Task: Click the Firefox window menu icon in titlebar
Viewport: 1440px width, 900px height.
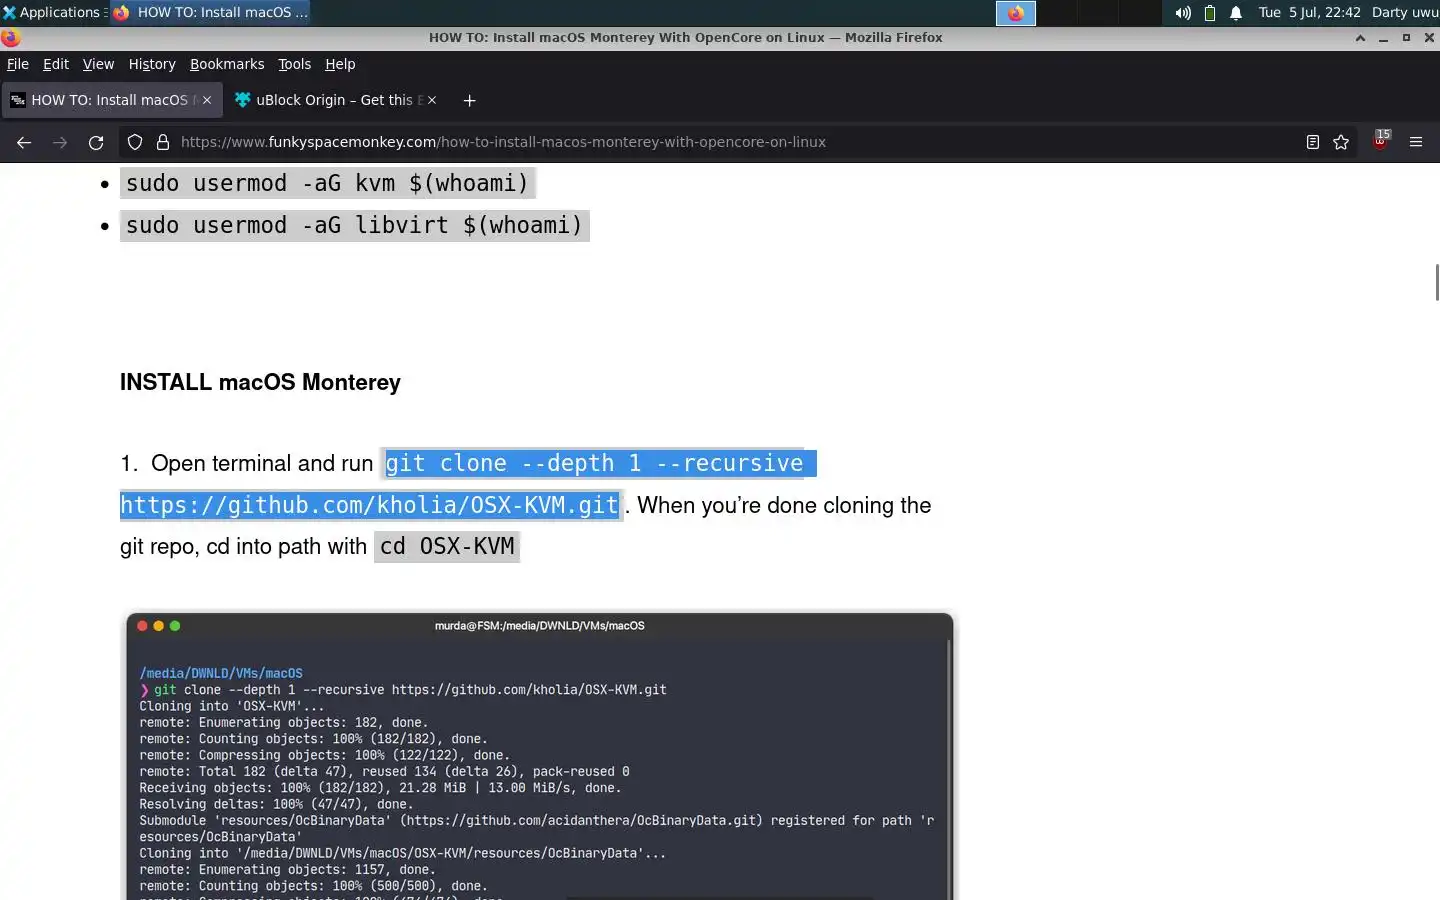Action: pos(11,38)
